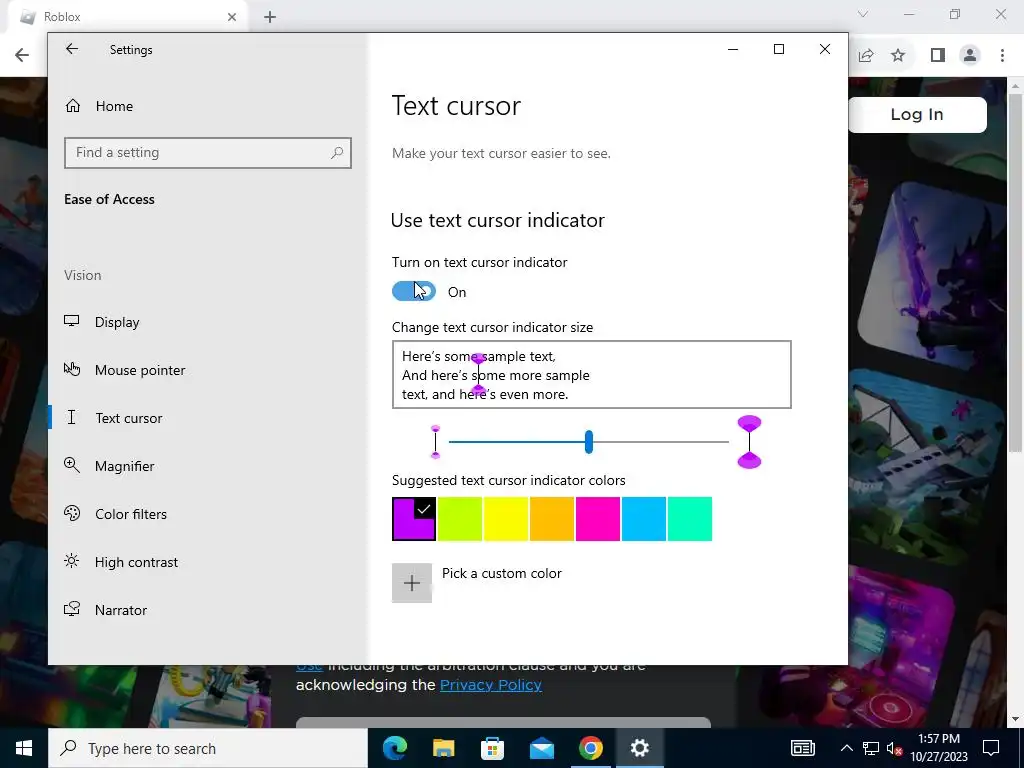Turn off the text cursor indicator toggle
Screen dimensions: 1024x768
(414, 291)
